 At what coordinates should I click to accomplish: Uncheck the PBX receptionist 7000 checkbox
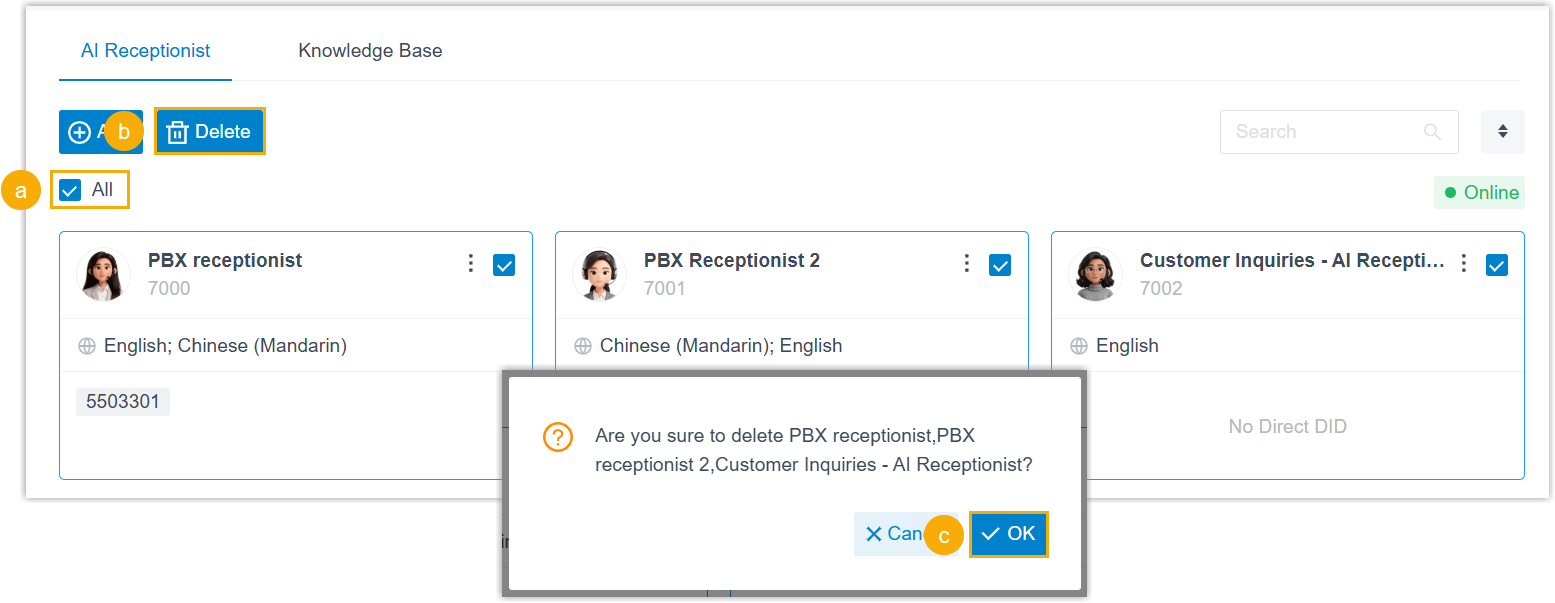(504, 265)
